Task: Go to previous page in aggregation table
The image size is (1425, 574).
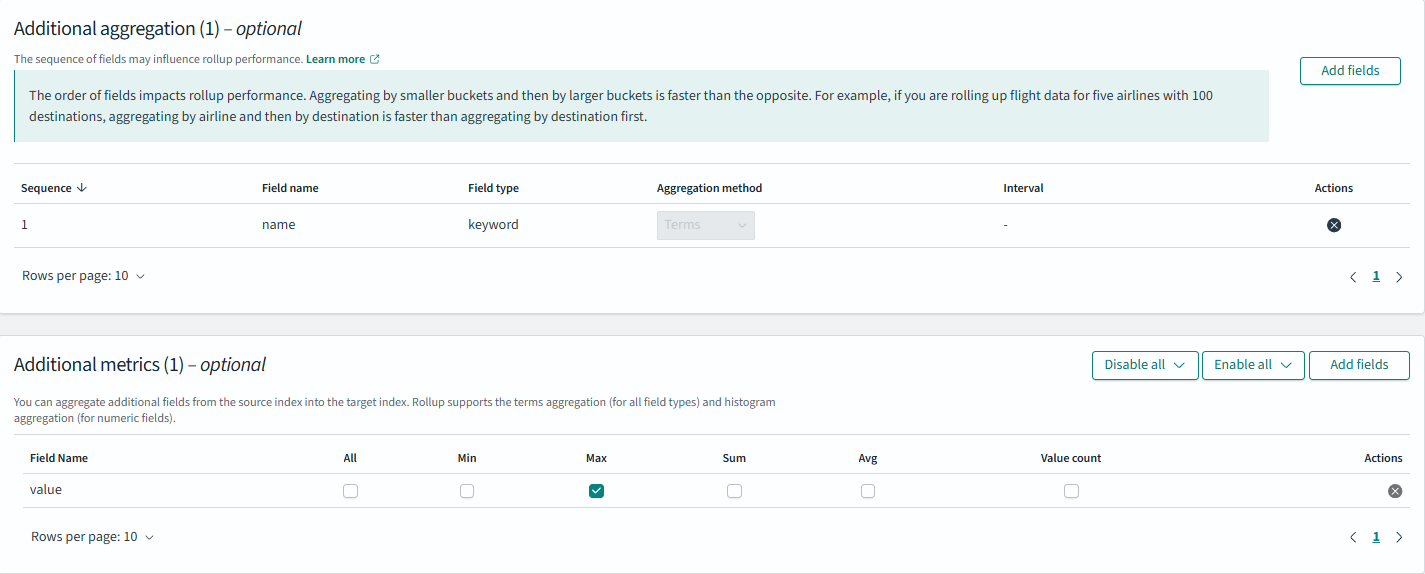Action: (x=1353, y=277)
